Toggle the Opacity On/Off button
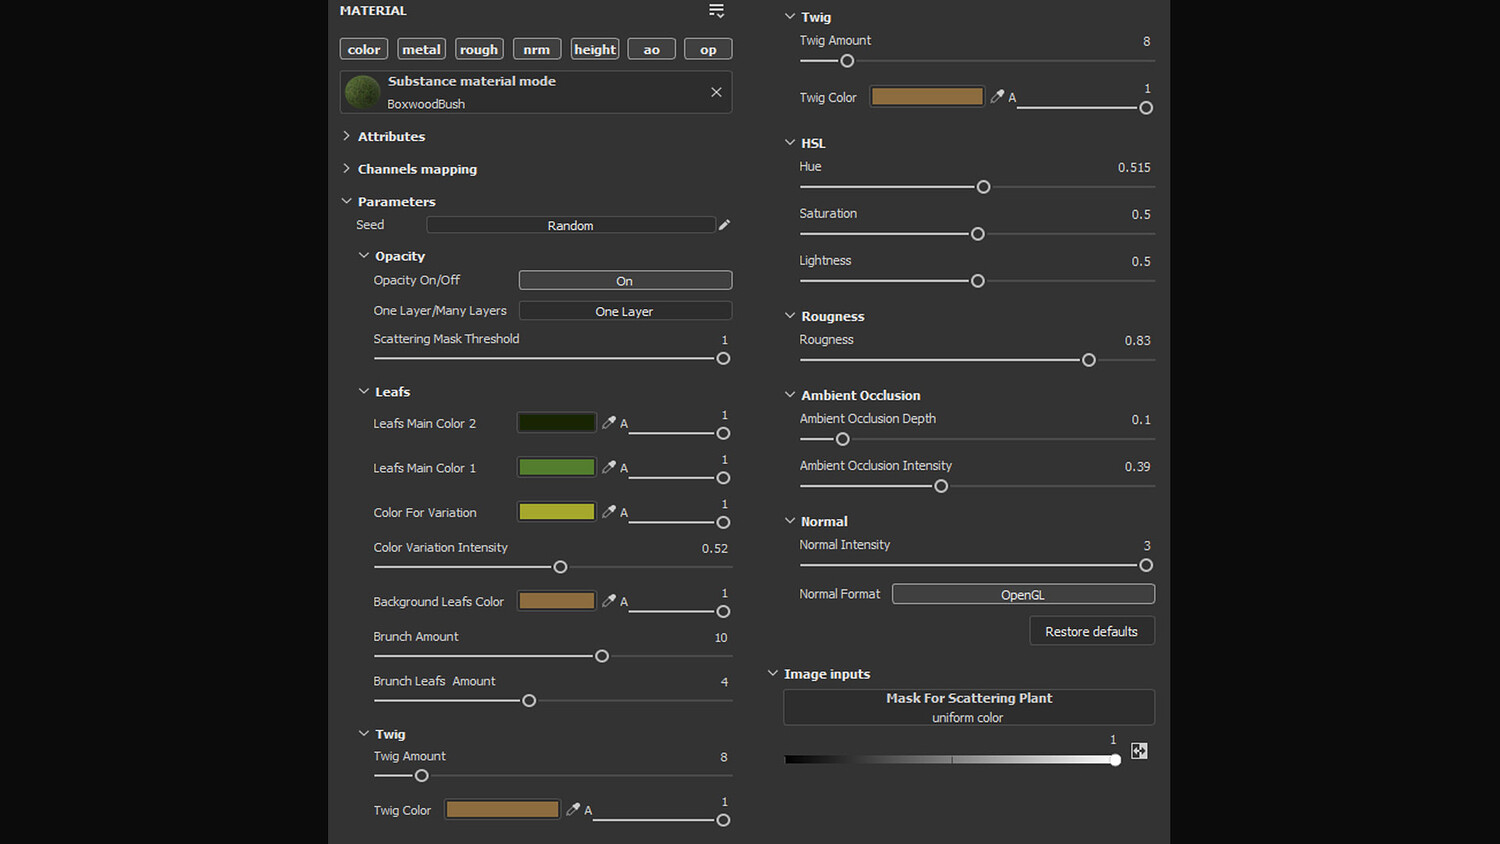This screenshot has width=1500, height=844. (x=624, y=281)
